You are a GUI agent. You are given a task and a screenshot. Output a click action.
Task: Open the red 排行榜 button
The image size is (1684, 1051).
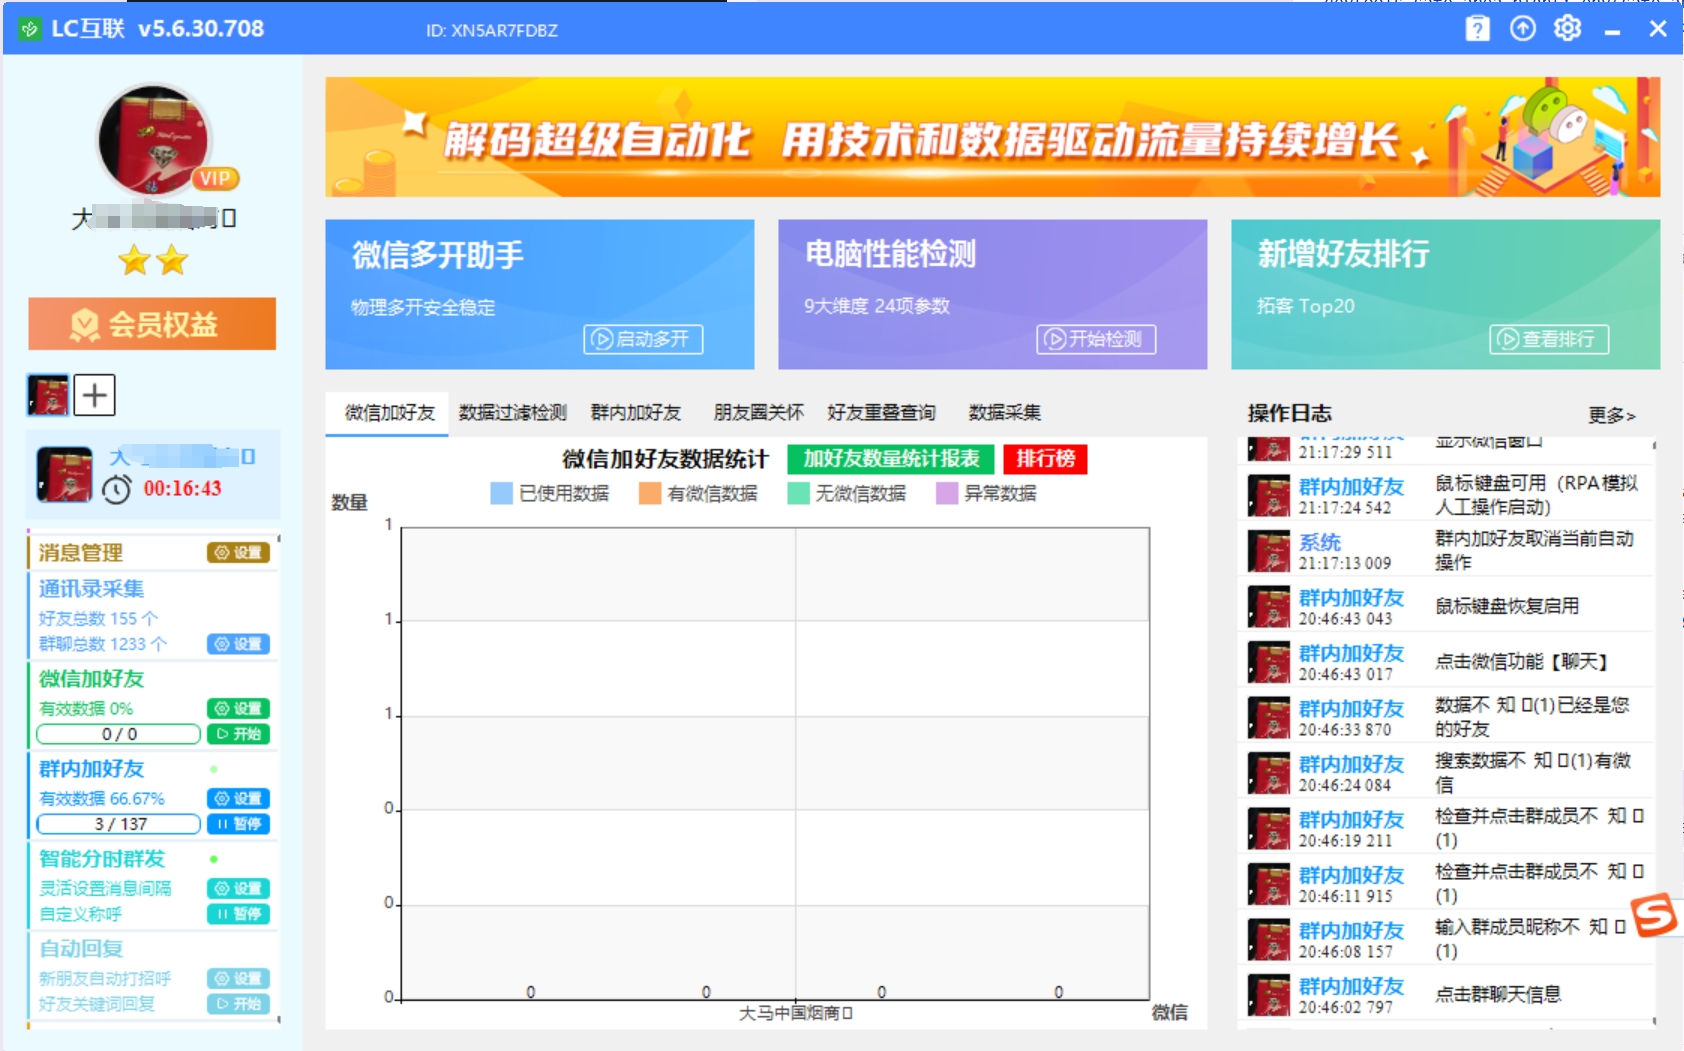point(1046,459)
